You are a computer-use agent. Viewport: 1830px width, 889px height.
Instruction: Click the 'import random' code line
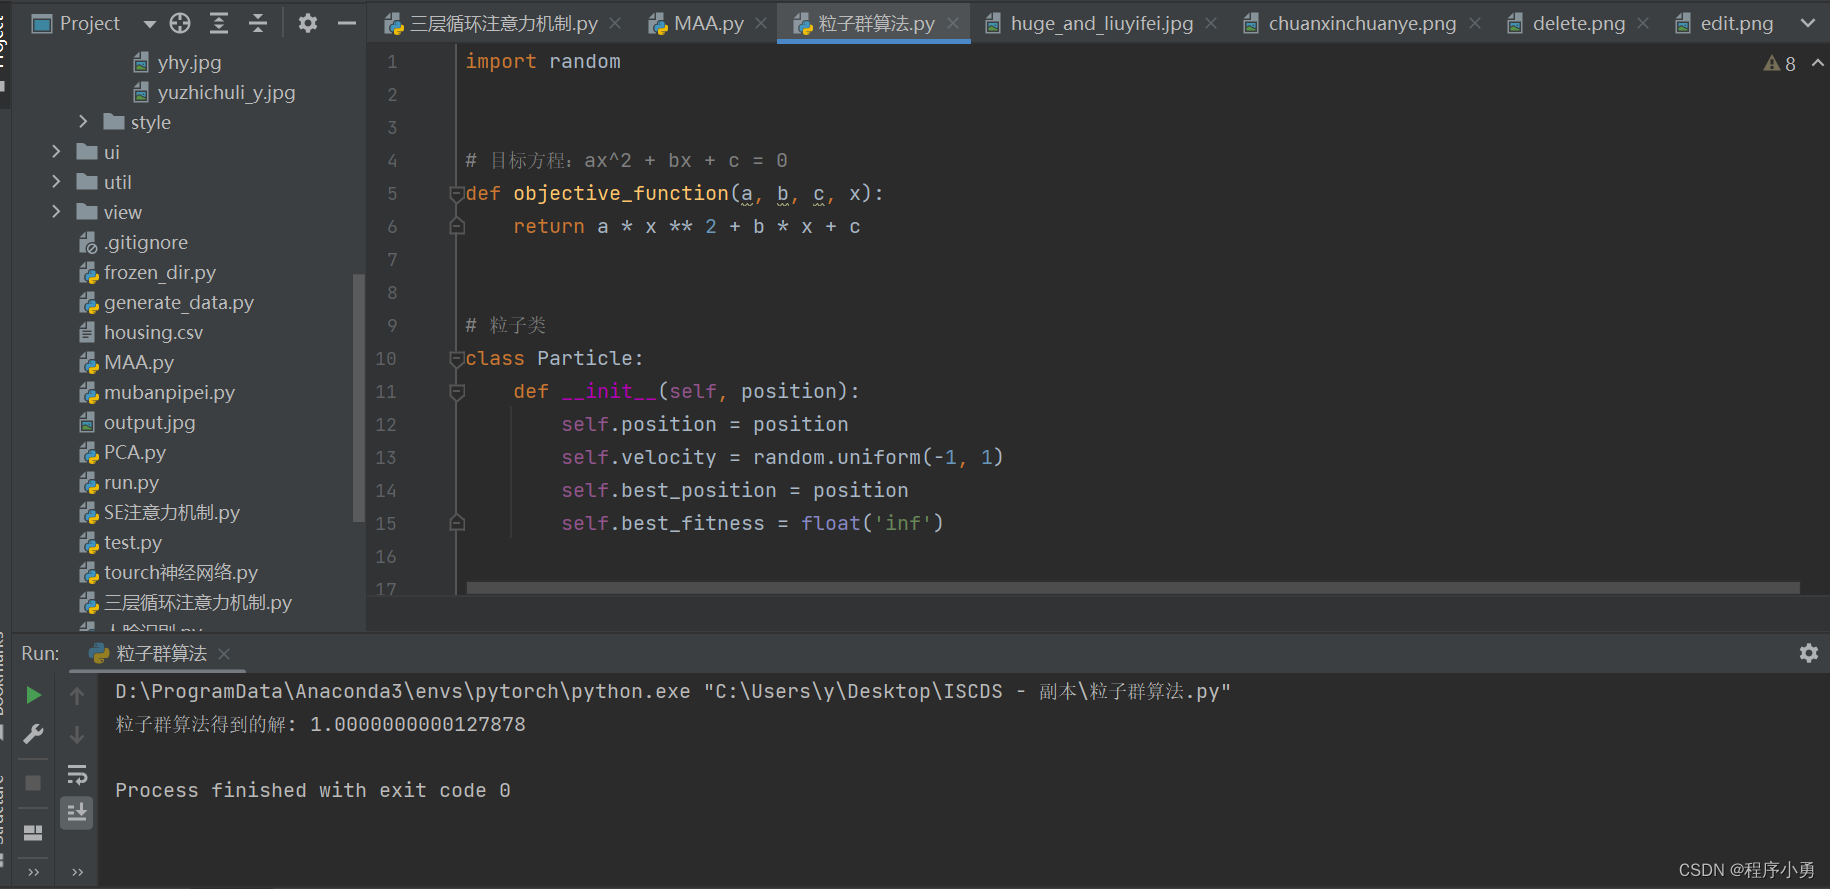[x=543, y=62]
